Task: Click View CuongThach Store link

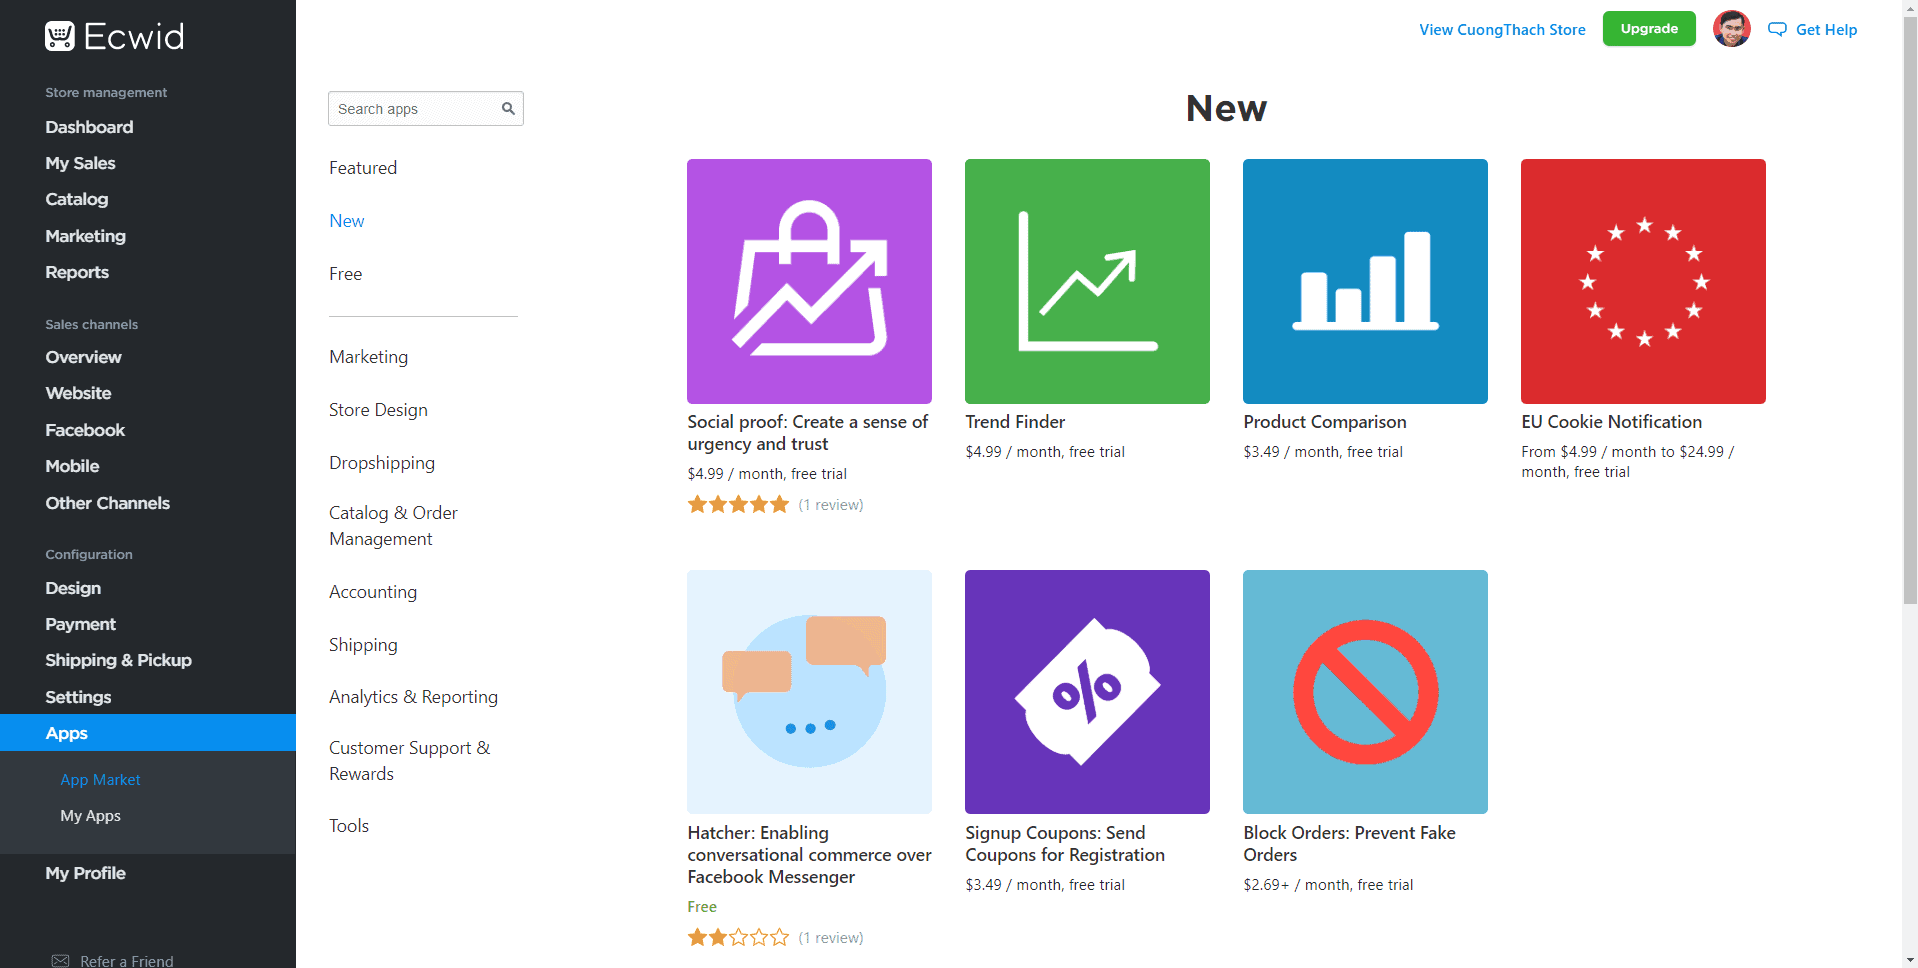Action: coord(1502,30)
